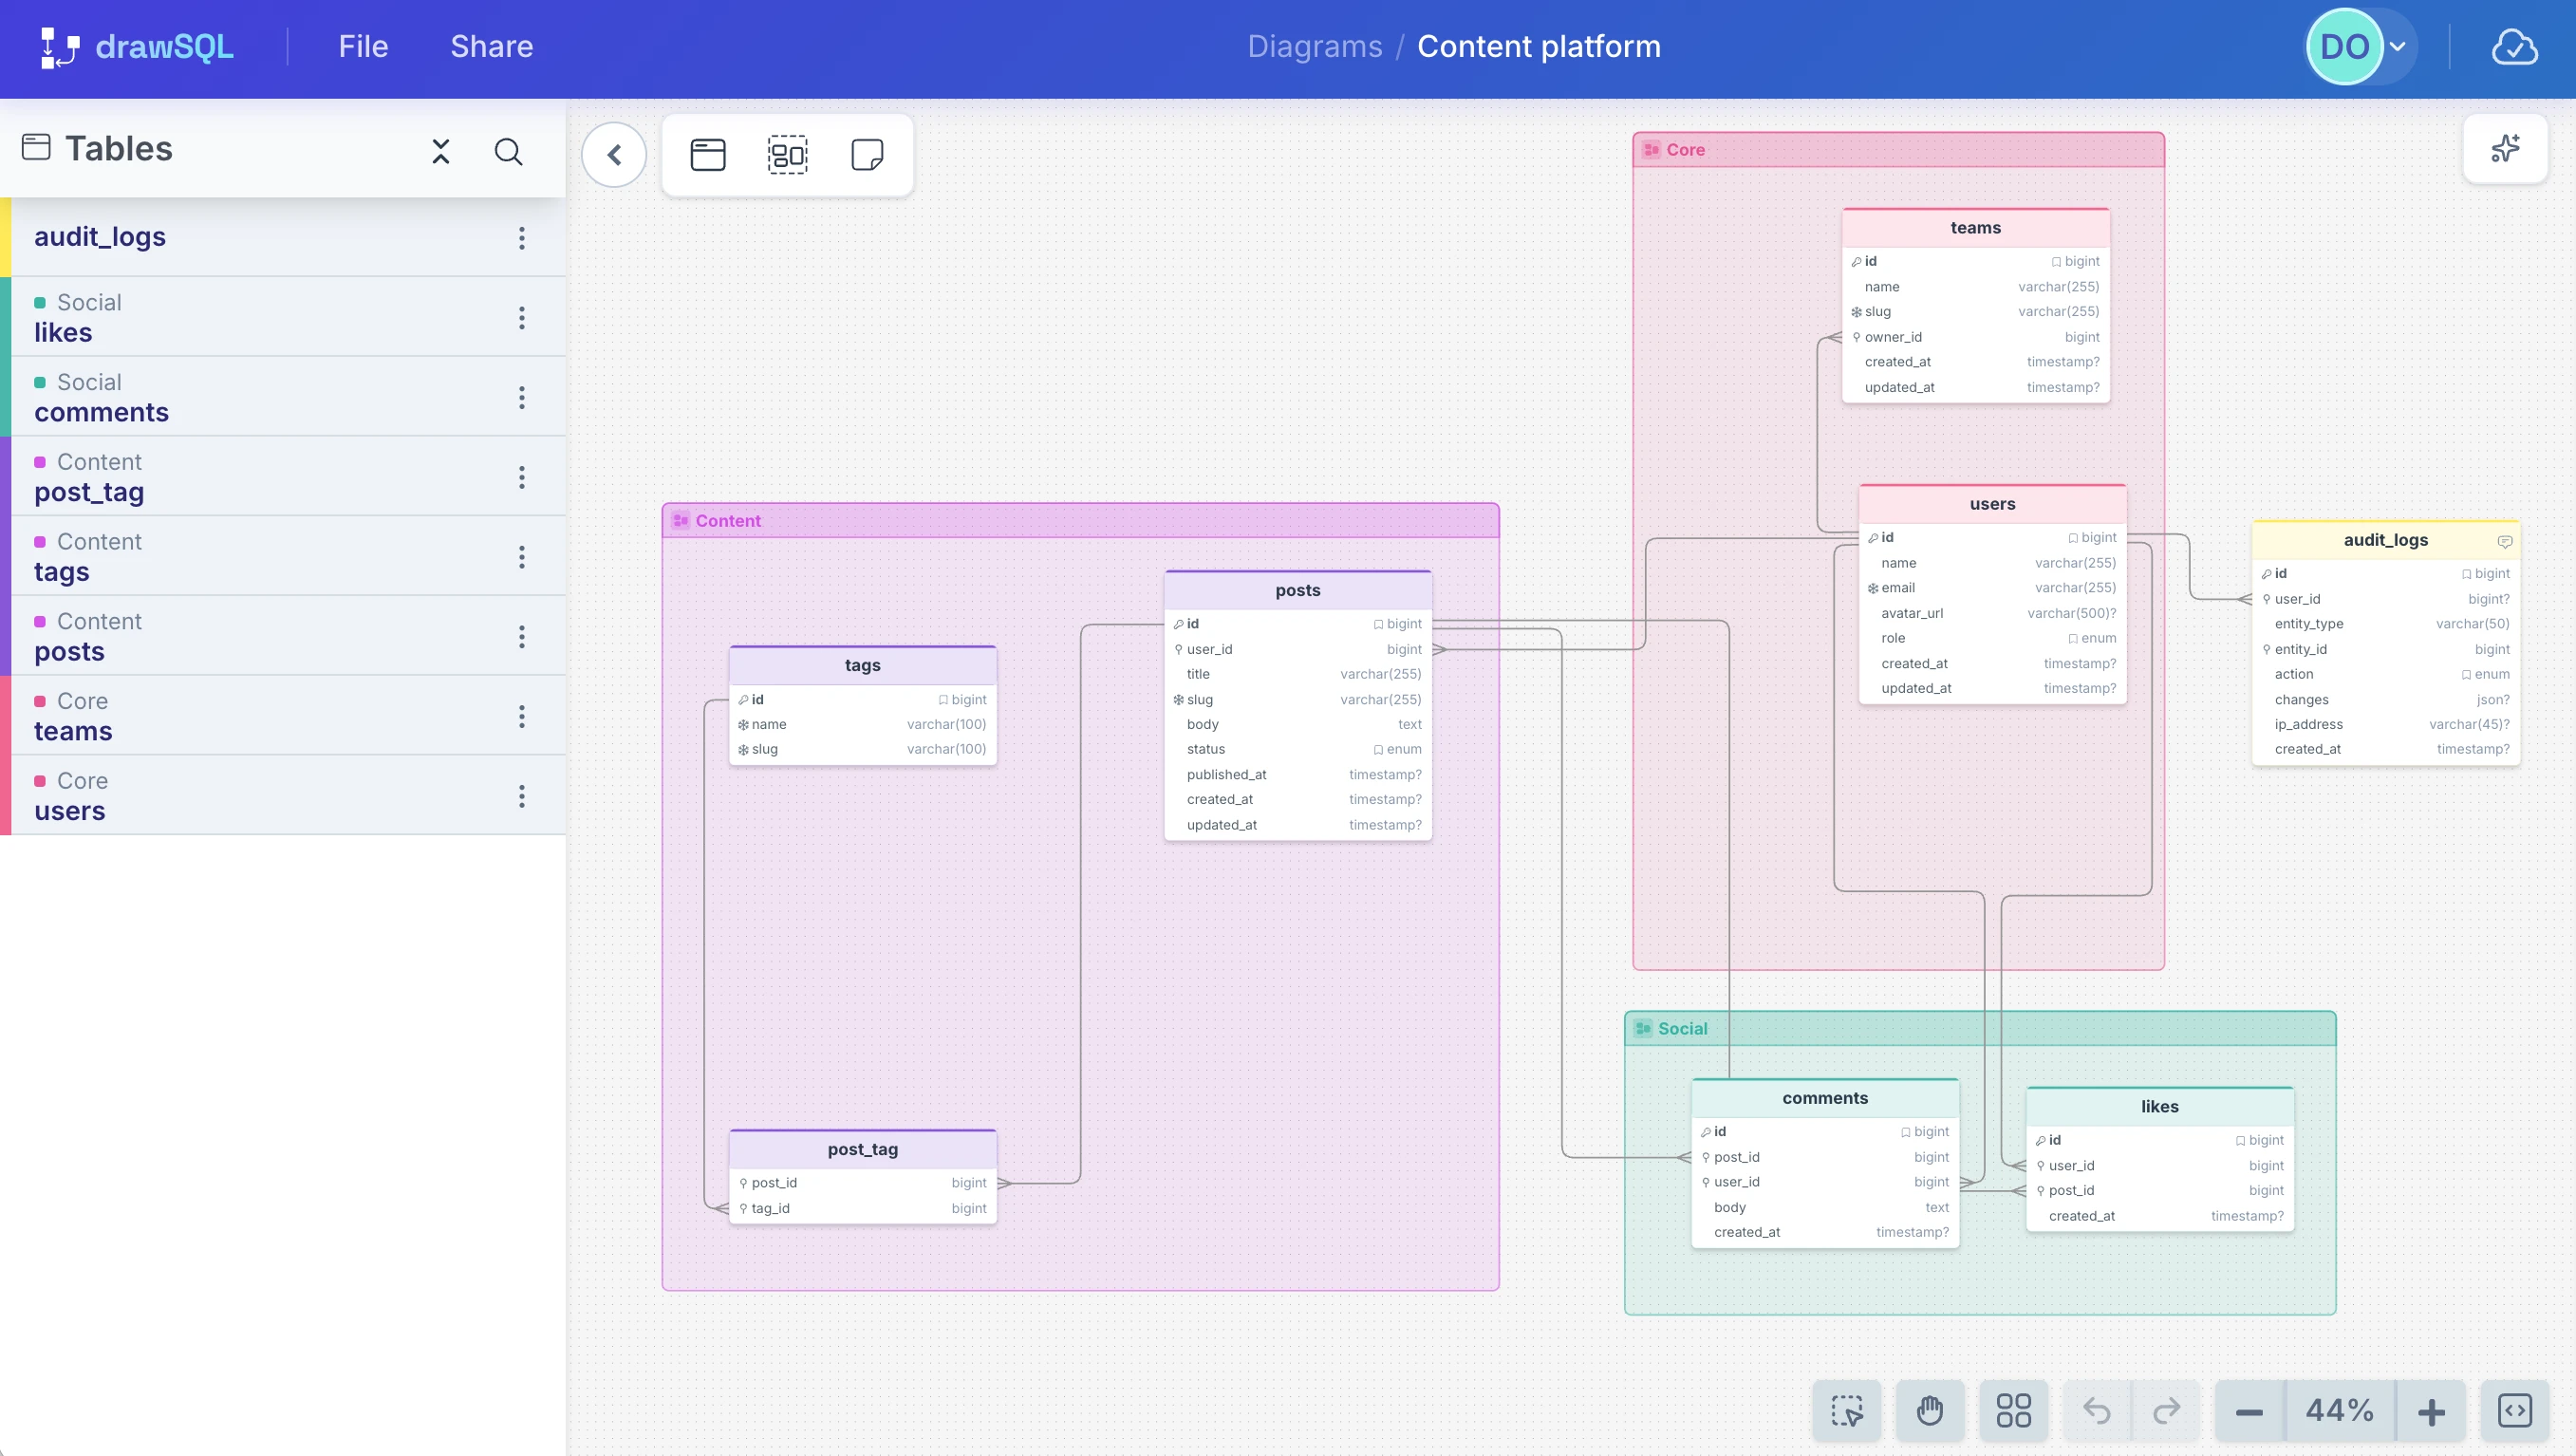The height and width of the screenshot is (1456, 2576).
Task: Click the undo arrow icon
Action: (2095, 1411)
